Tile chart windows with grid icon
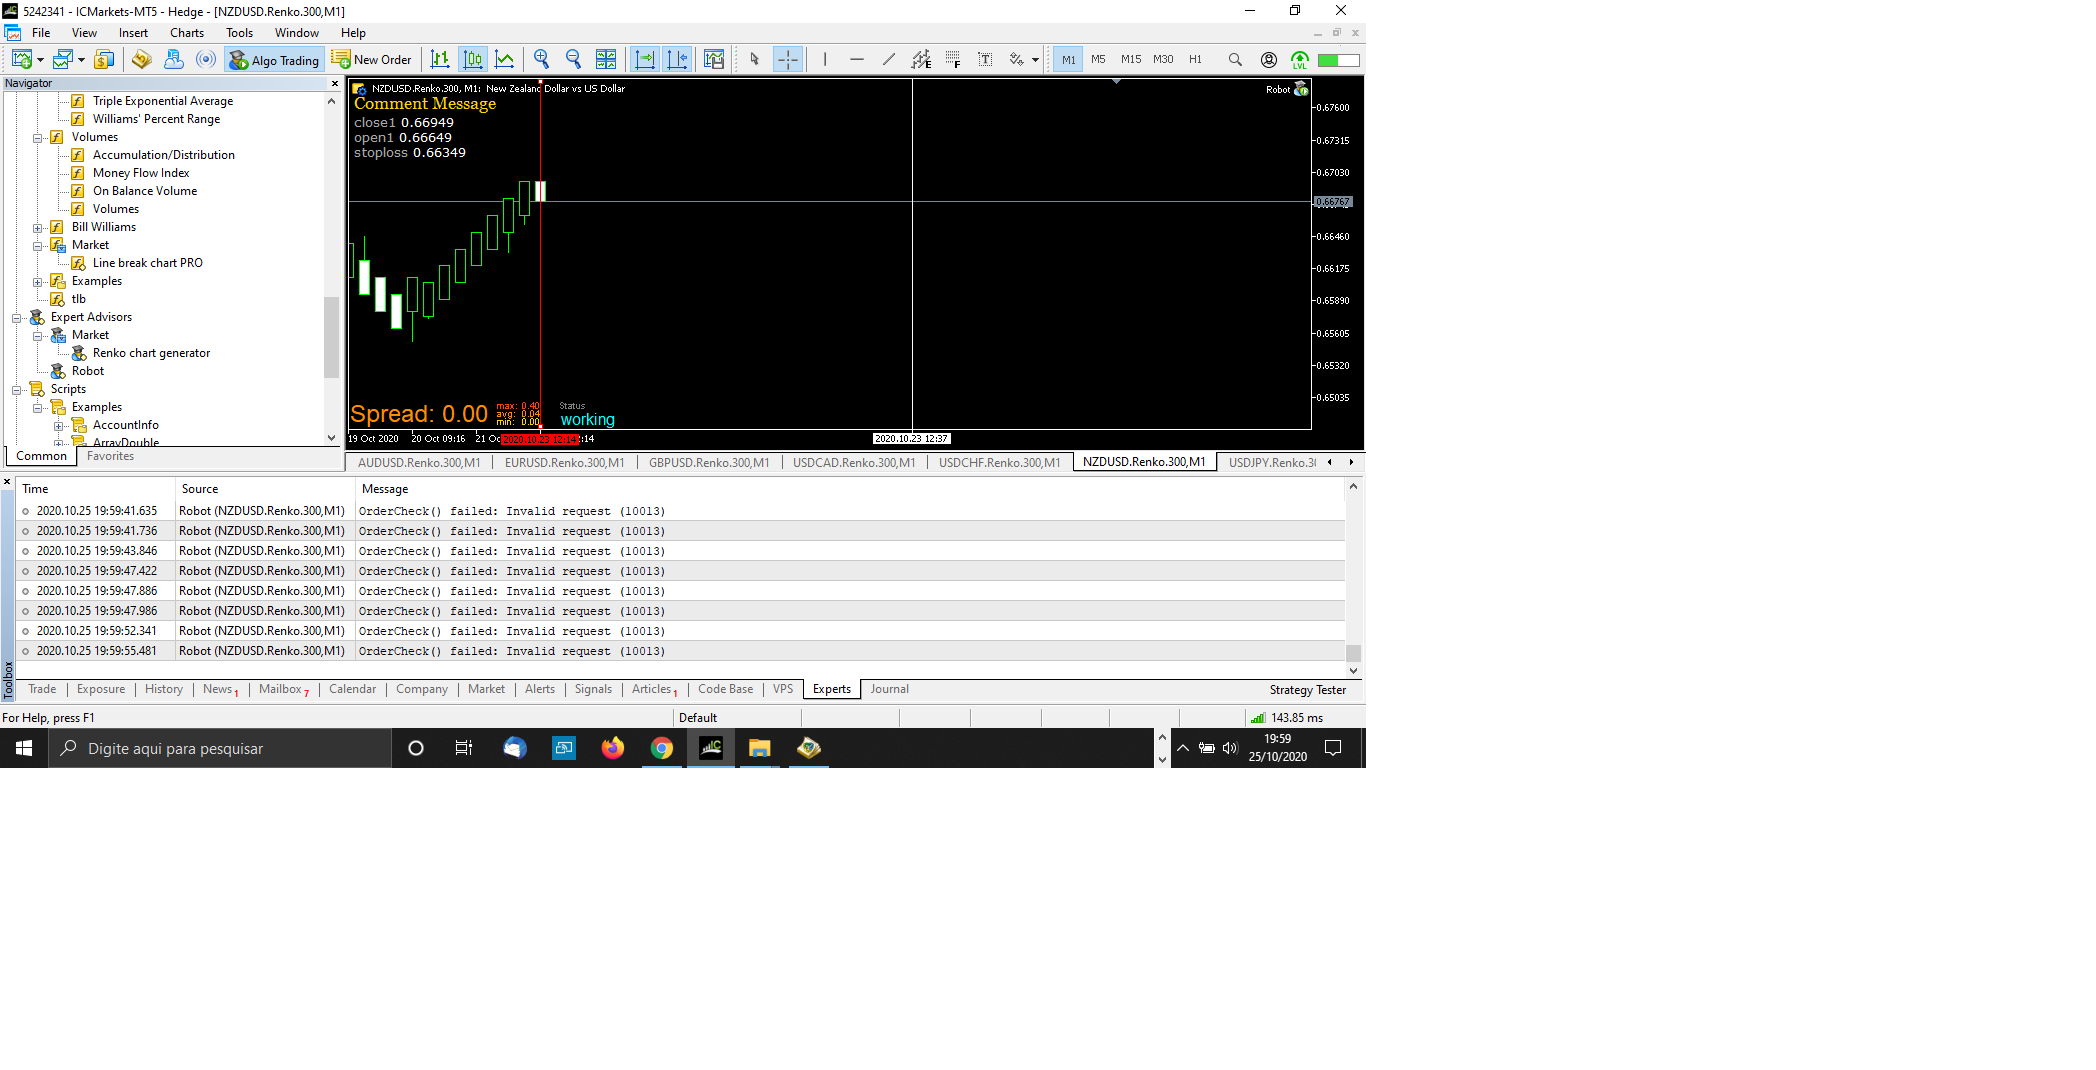Image resolution: width=2096 pixels, height=1070 pixels. pos(606,60)
